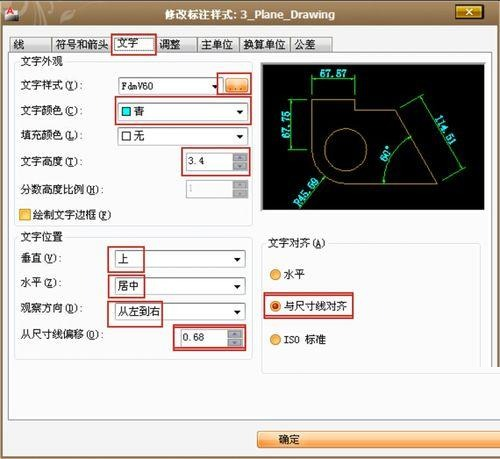Image resolution: width=500 pixels, height=459 pixels.
Task: Close the 修改标注样式 dialog
Action: 469,12
